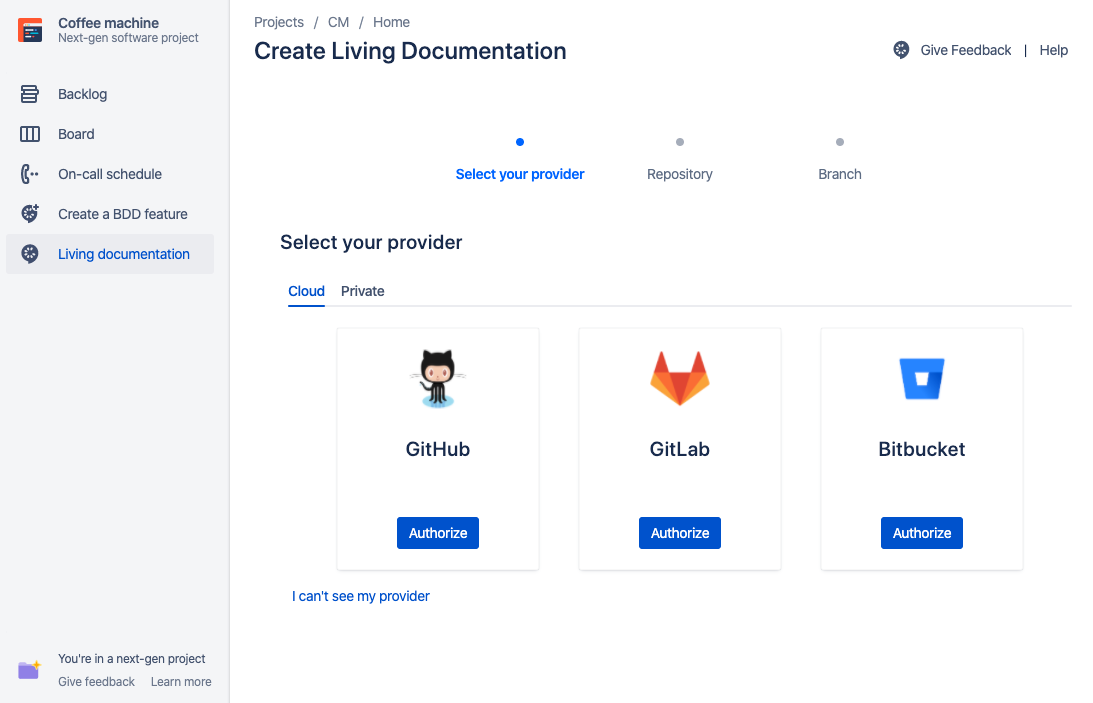This screenshot has height=703, width=1093.
Task: Click Home in the breadcrumb
Action: click(391, 22)
